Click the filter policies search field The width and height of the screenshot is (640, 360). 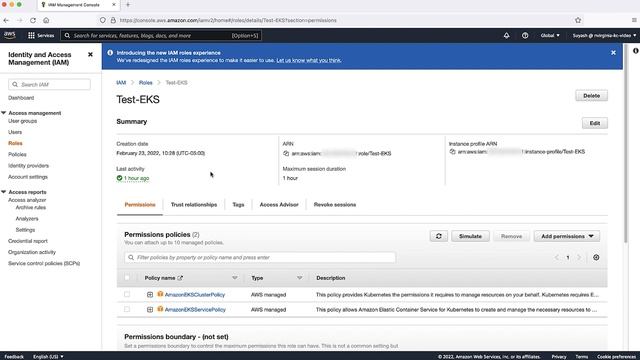point(260,258)
